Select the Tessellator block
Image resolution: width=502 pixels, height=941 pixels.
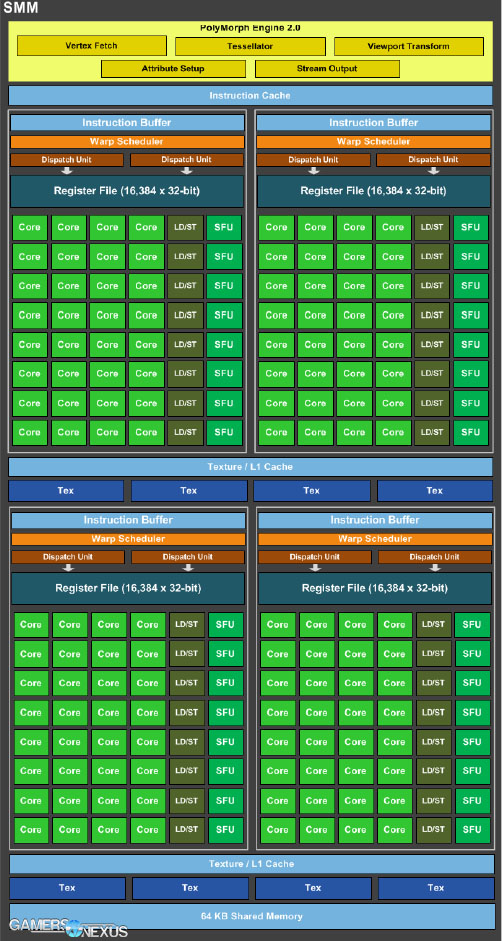pyautogui.click(x=250, y=46)
